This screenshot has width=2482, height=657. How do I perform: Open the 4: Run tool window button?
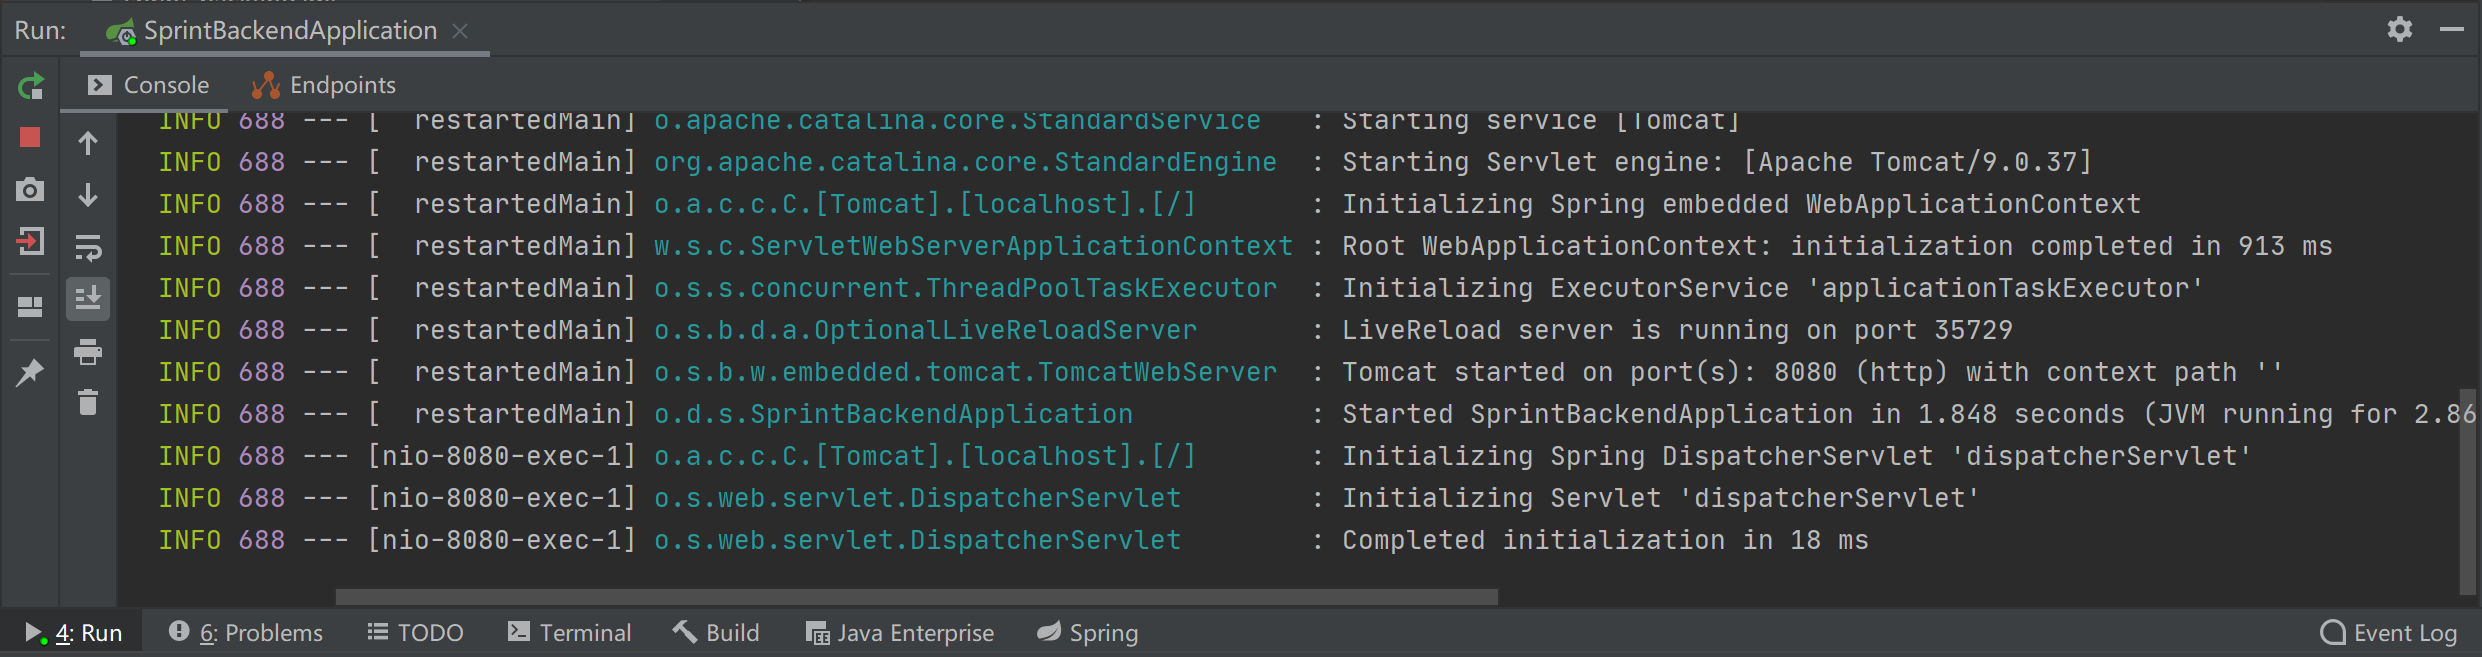[x=74, y=633]
